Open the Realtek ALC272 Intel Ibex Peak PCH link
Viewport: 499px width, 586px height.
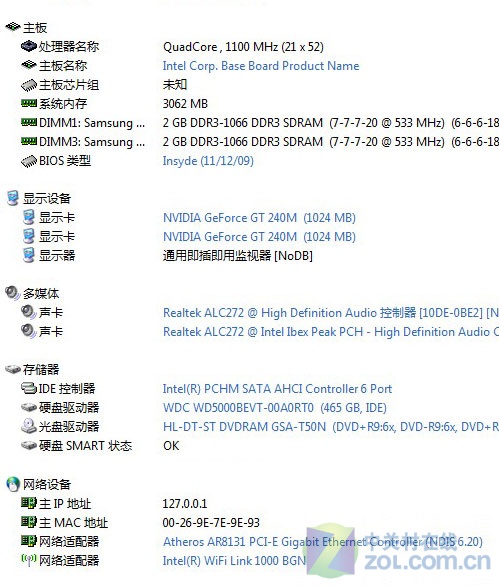tap(331, 332)
